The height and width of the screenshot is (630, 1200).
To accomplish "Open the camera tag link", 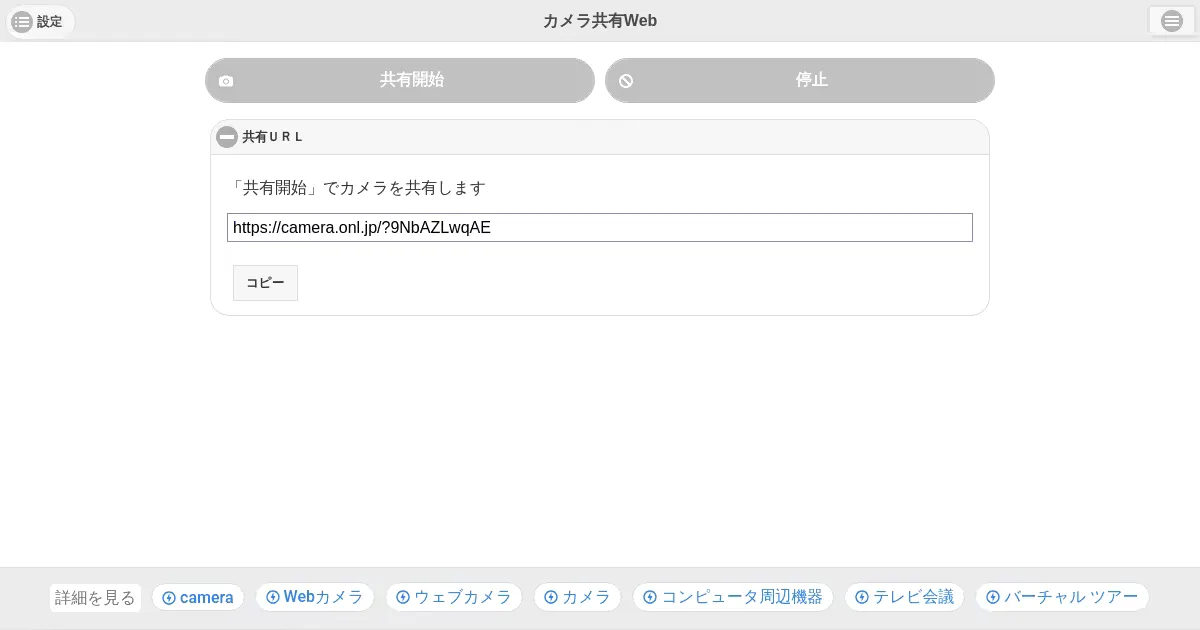I will tap(198, 598).
